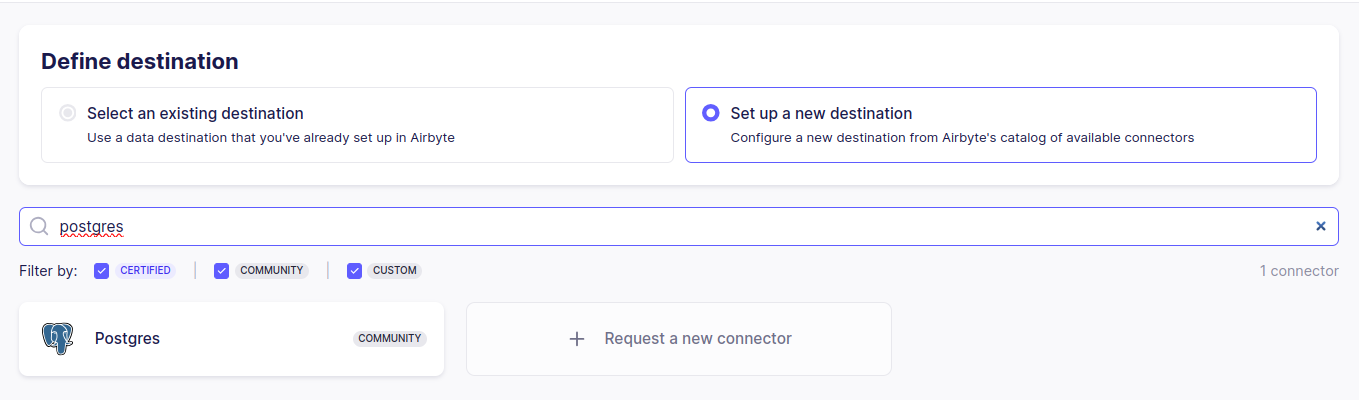Click the Community filter badge label
This screenshot has height=400, width=1359.
(x=271, y=271)
